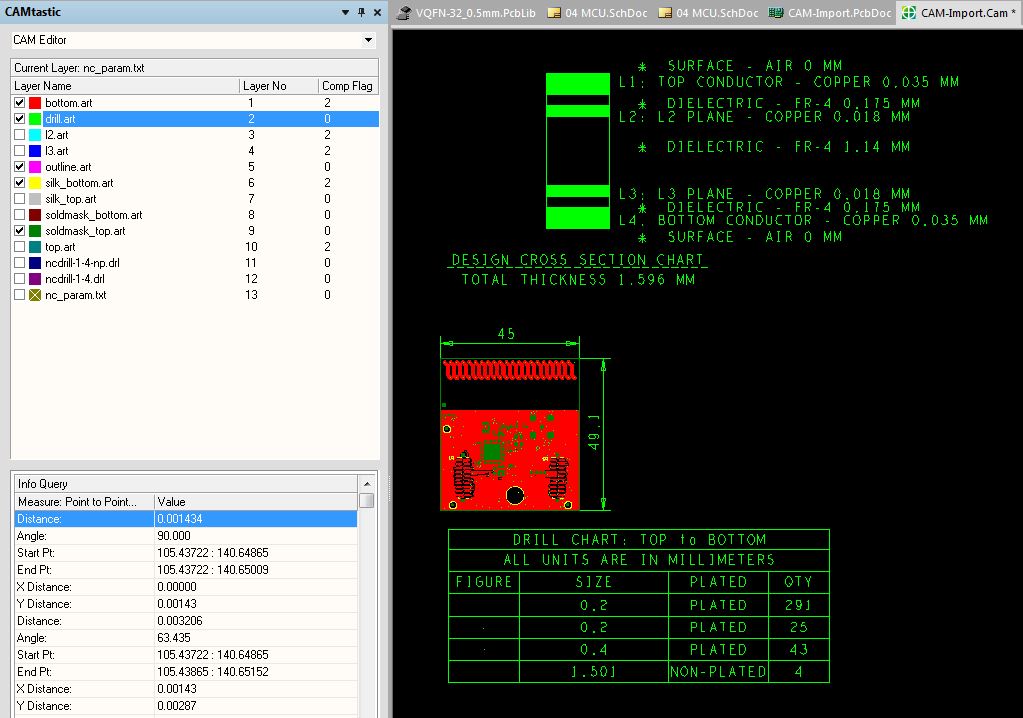The image size is (1023, 718).
Task: Click layer stack cross section graphic
Action: click(x=577, y=151)
